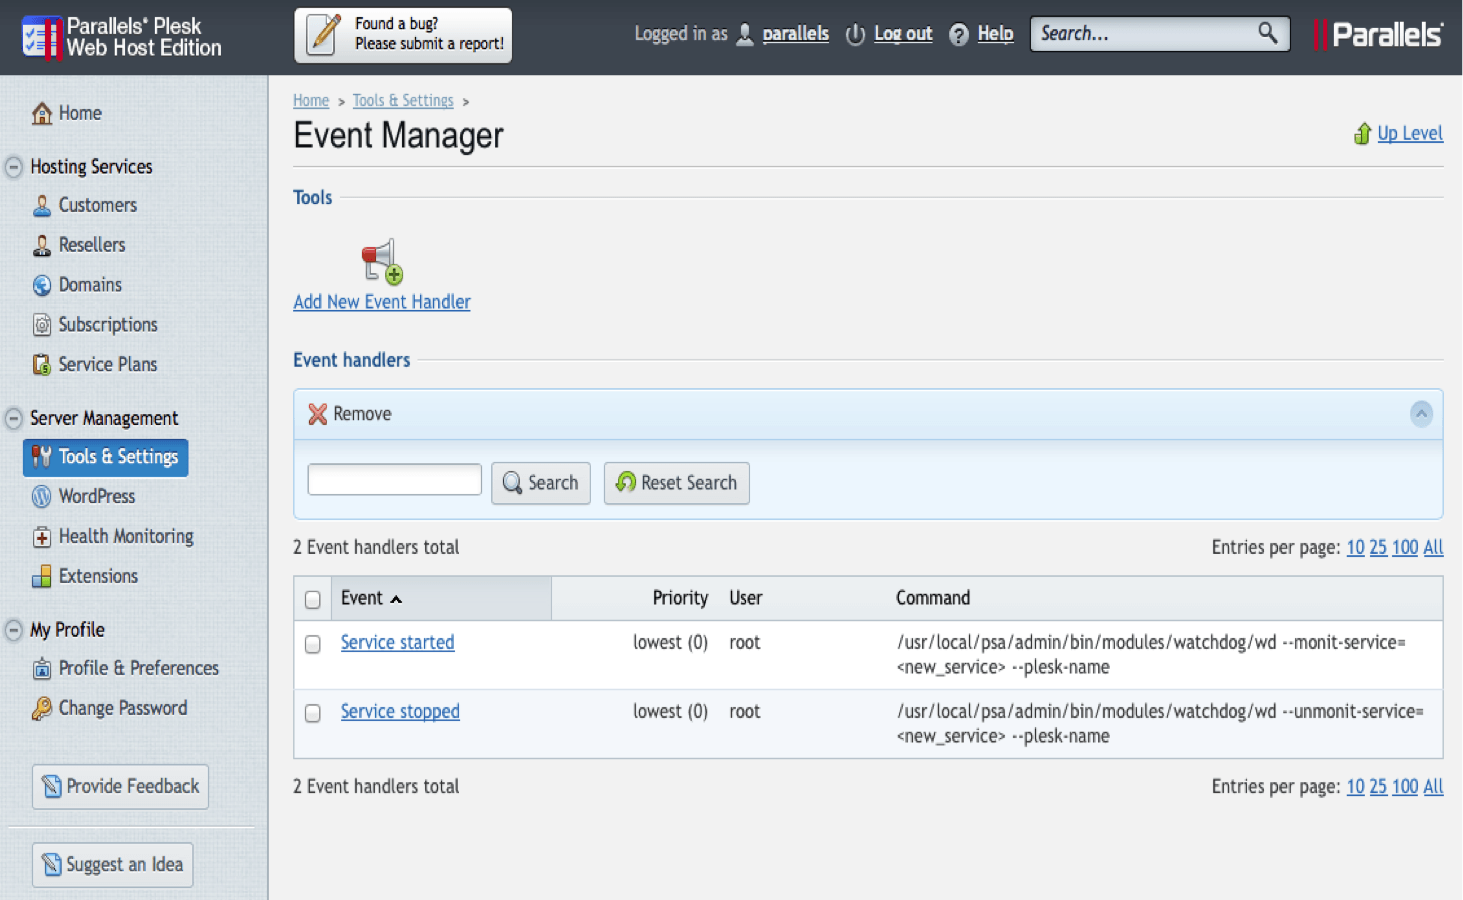Image resolution: width=1463 pixels, height=900 pixels.
Task: Click the red X Remove icon
Action: click(x=318, y=414)
